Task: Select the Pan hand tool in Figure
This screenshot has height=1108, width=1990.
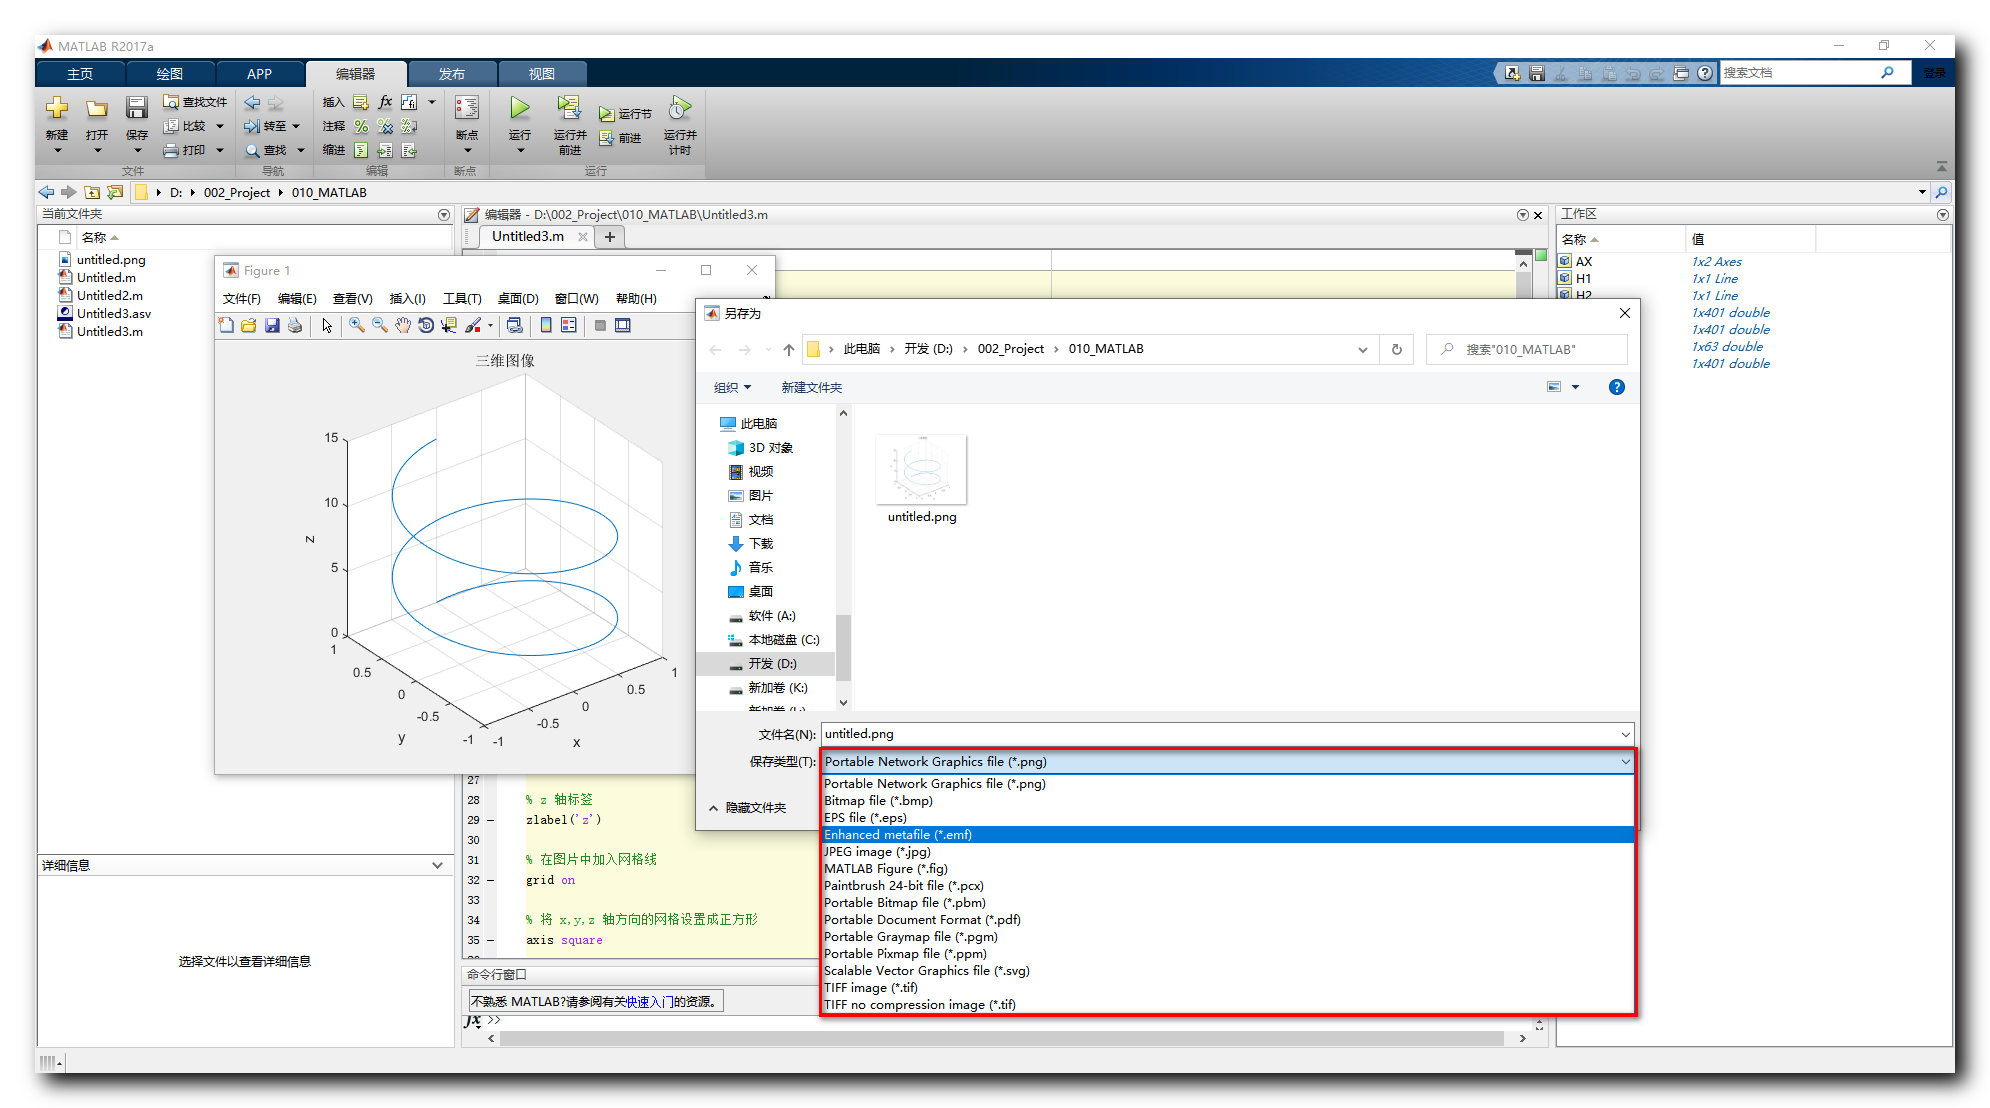Action: click(402, 325)
